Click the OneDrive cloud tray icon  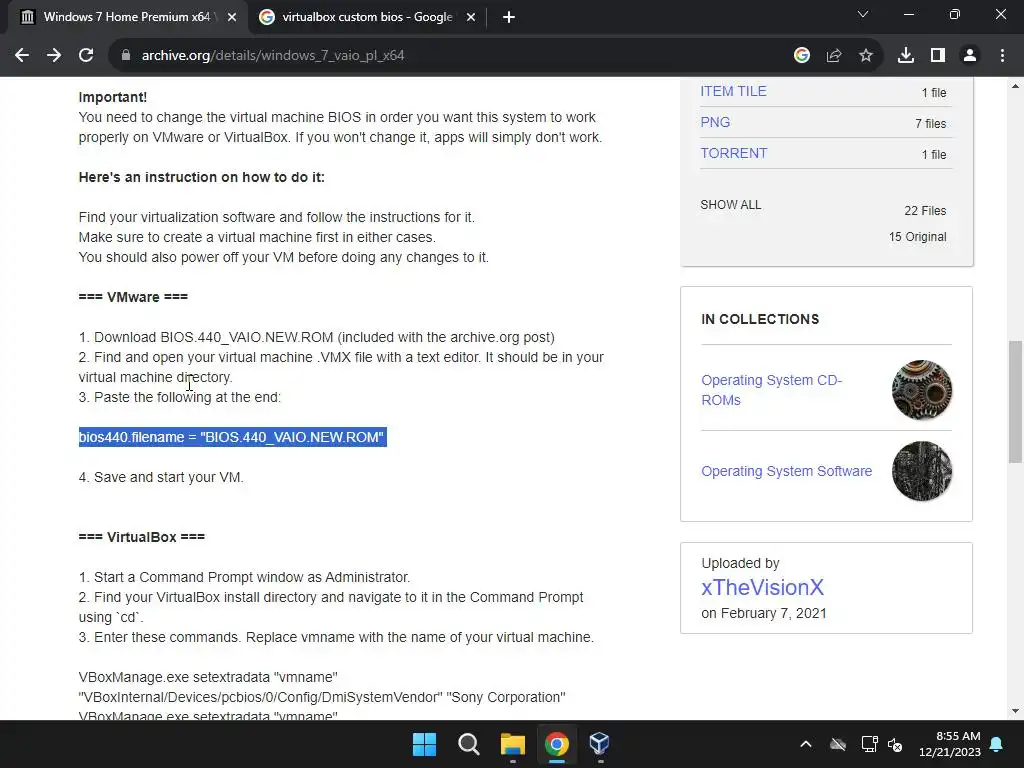[838, 744]
